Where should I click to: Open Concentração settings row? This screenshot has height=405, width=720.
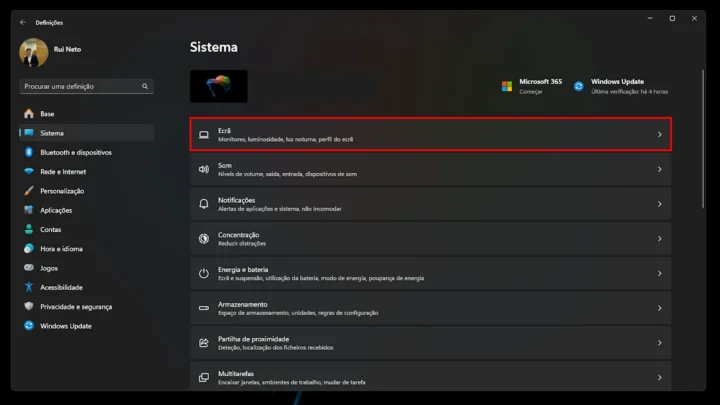coord(430,238)
